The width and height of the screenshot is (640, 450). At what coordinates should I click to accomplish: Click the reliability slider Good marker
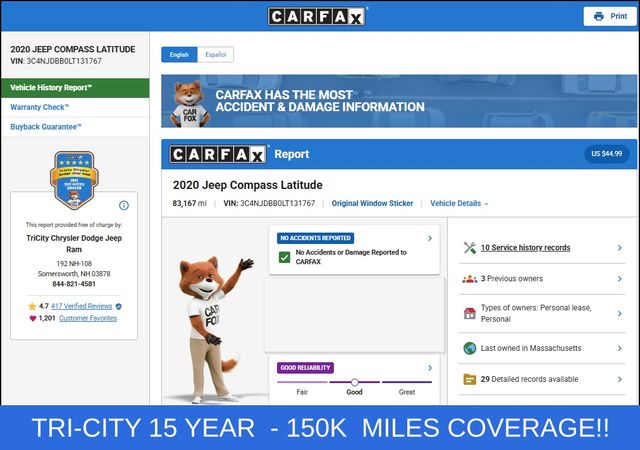tap(354, 382)
